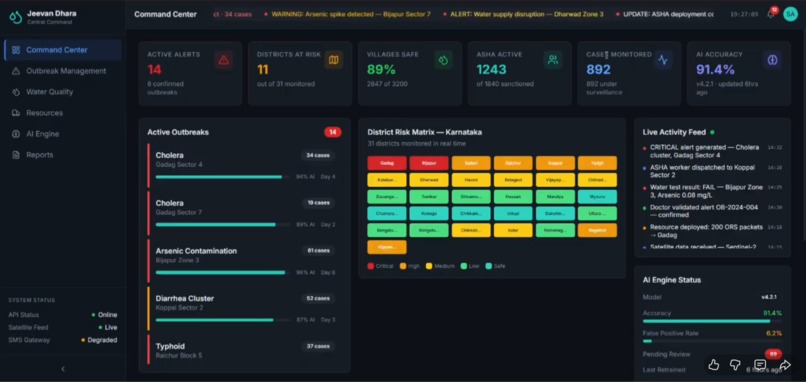Open the SA user avatar menu
Viewport: 806px width, 382px height.
click(790, 14)
